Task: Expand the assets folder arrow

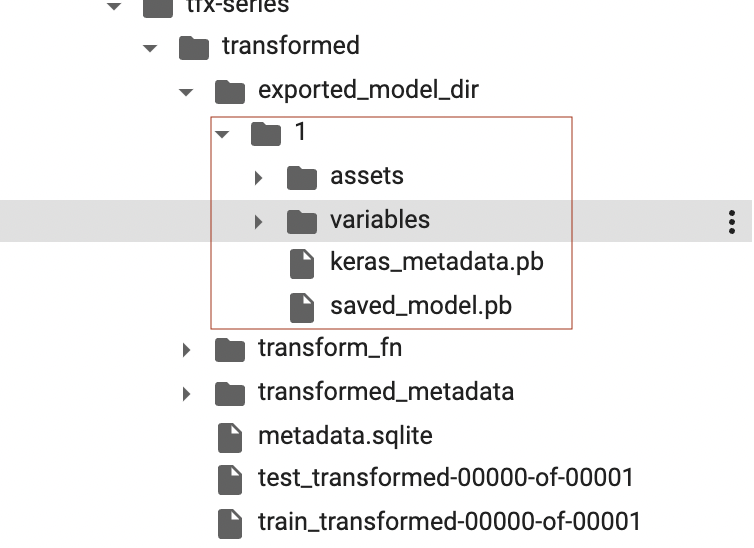Action: (x=258, y=177)
